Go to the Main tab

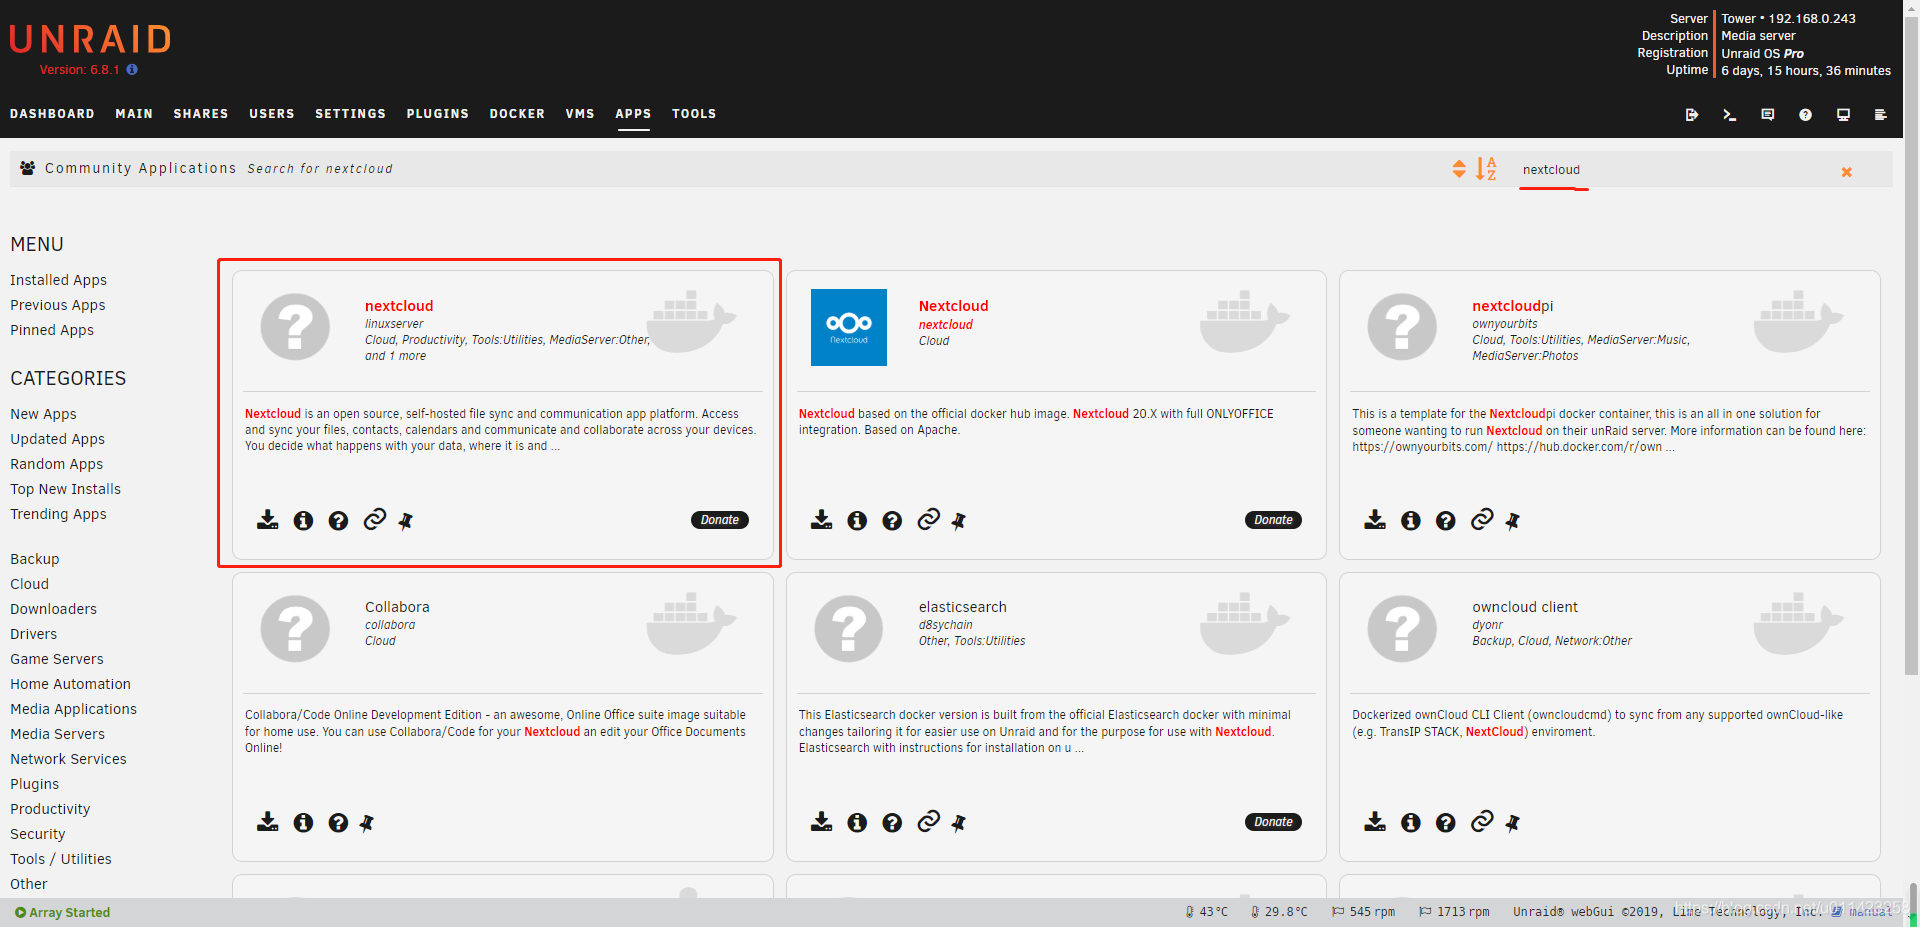tap(134, 114)
